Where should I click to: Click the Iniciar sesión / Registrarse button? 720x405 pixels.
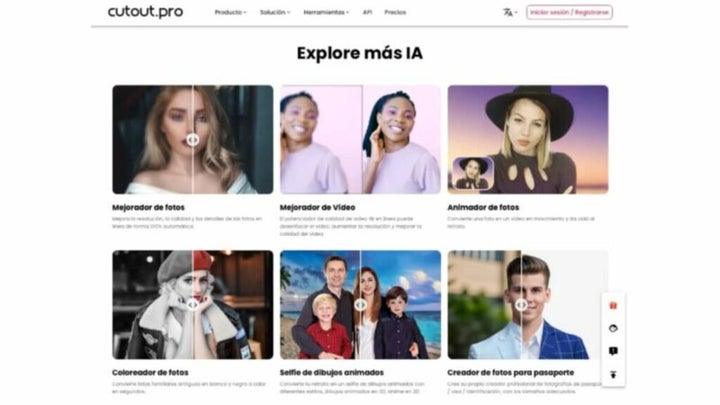click(x=569, y=12)
